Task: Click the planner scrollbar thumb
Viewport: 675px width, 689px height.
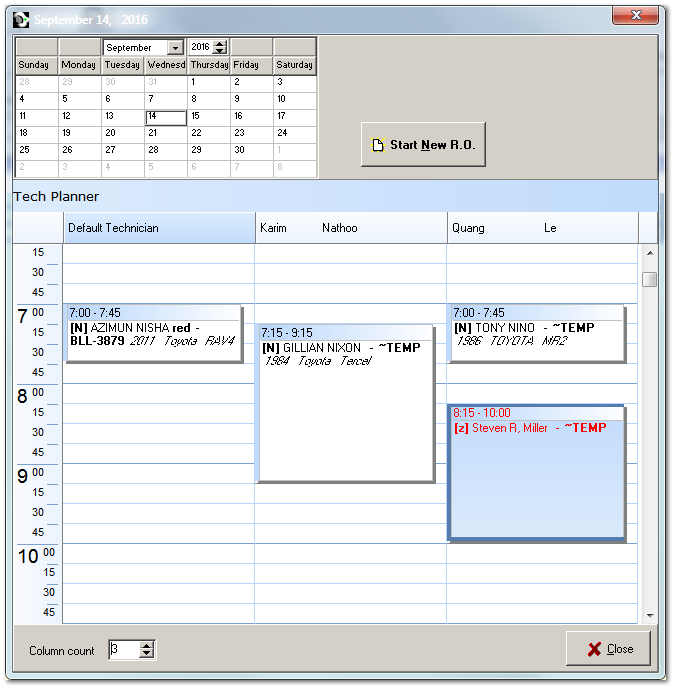Action: (649, 279)
